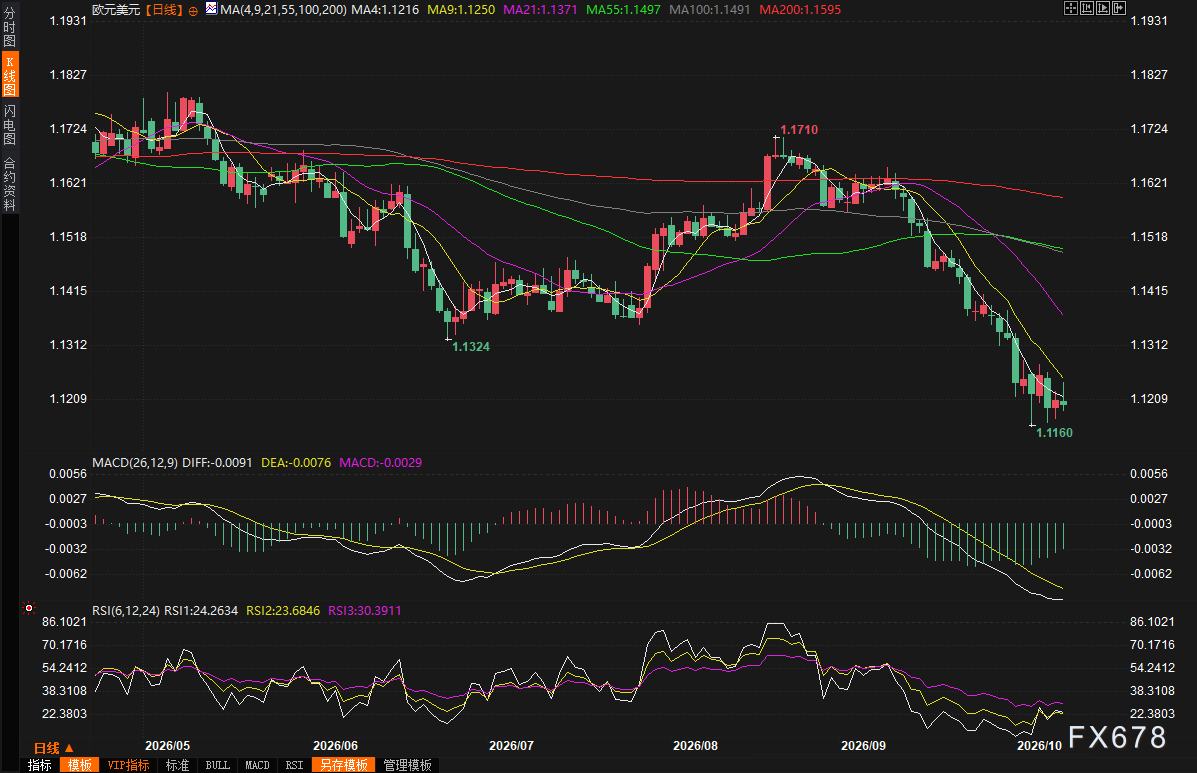Screen dimensions: 1197x773
Task: Open MA(4,9,21,55,100,200) parameter settings
Action: [283, 10]
